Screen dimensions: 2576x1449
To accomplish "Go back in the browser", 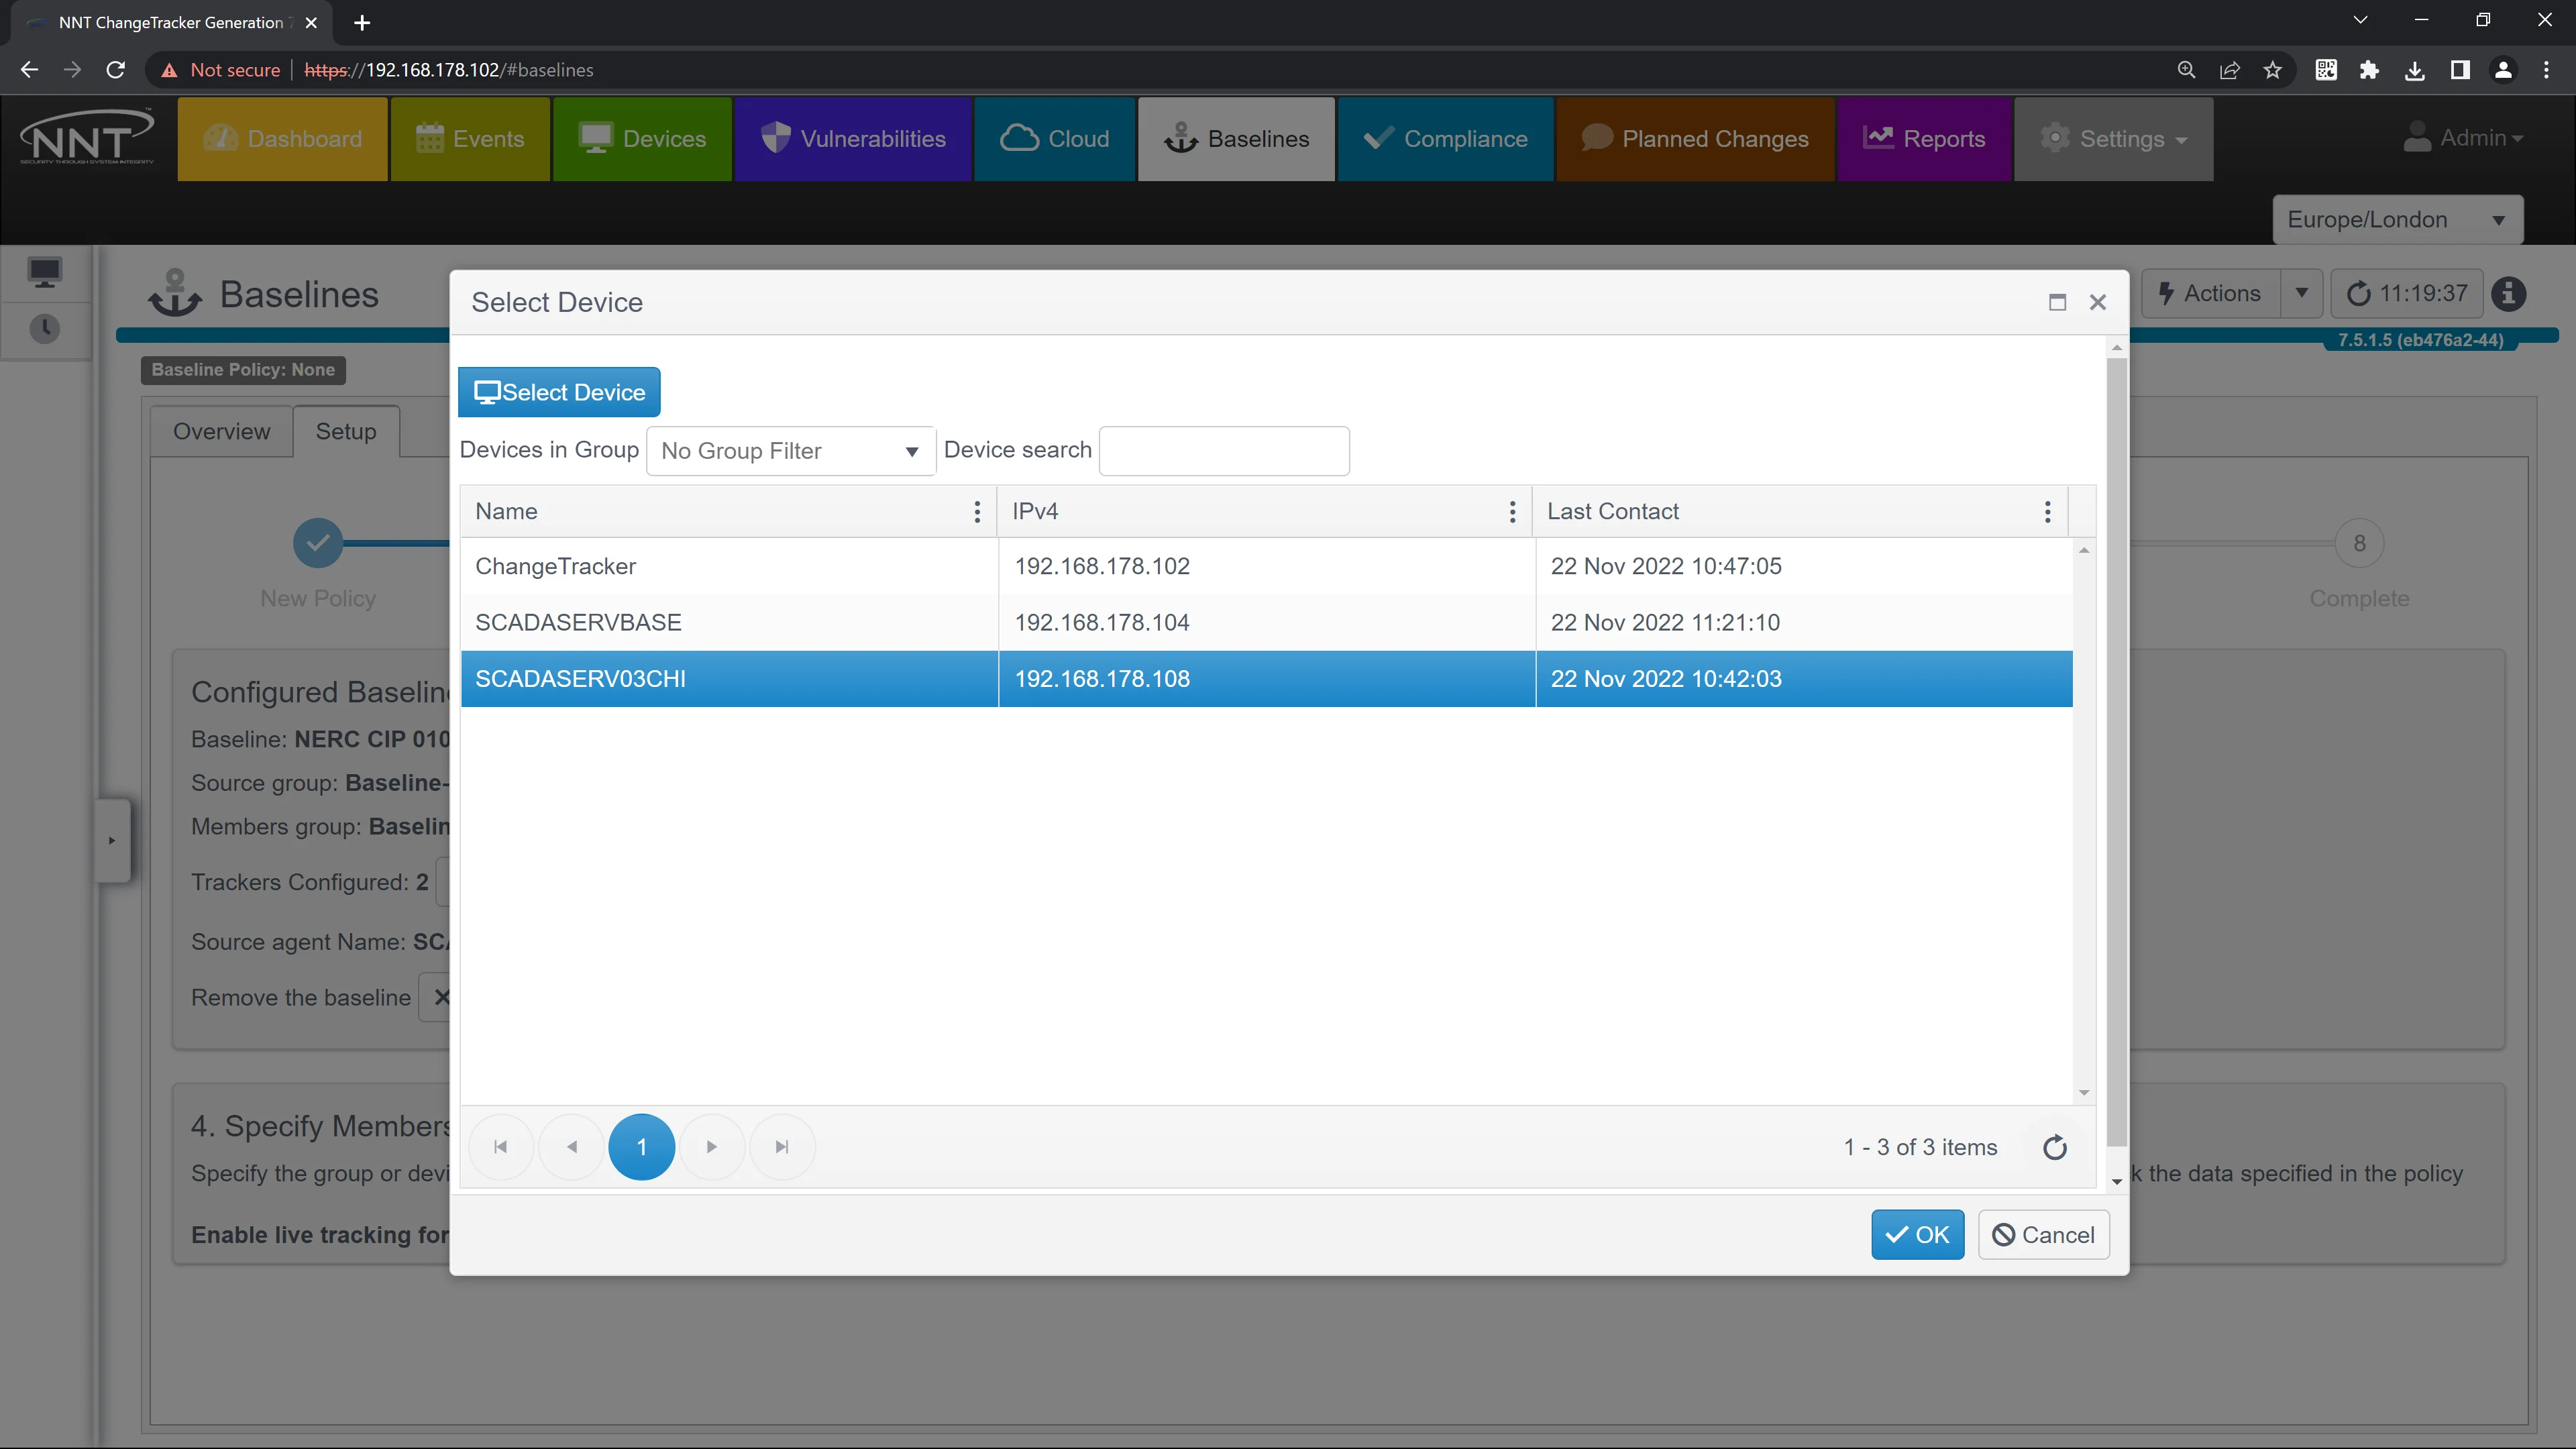I will click(29, 70).
